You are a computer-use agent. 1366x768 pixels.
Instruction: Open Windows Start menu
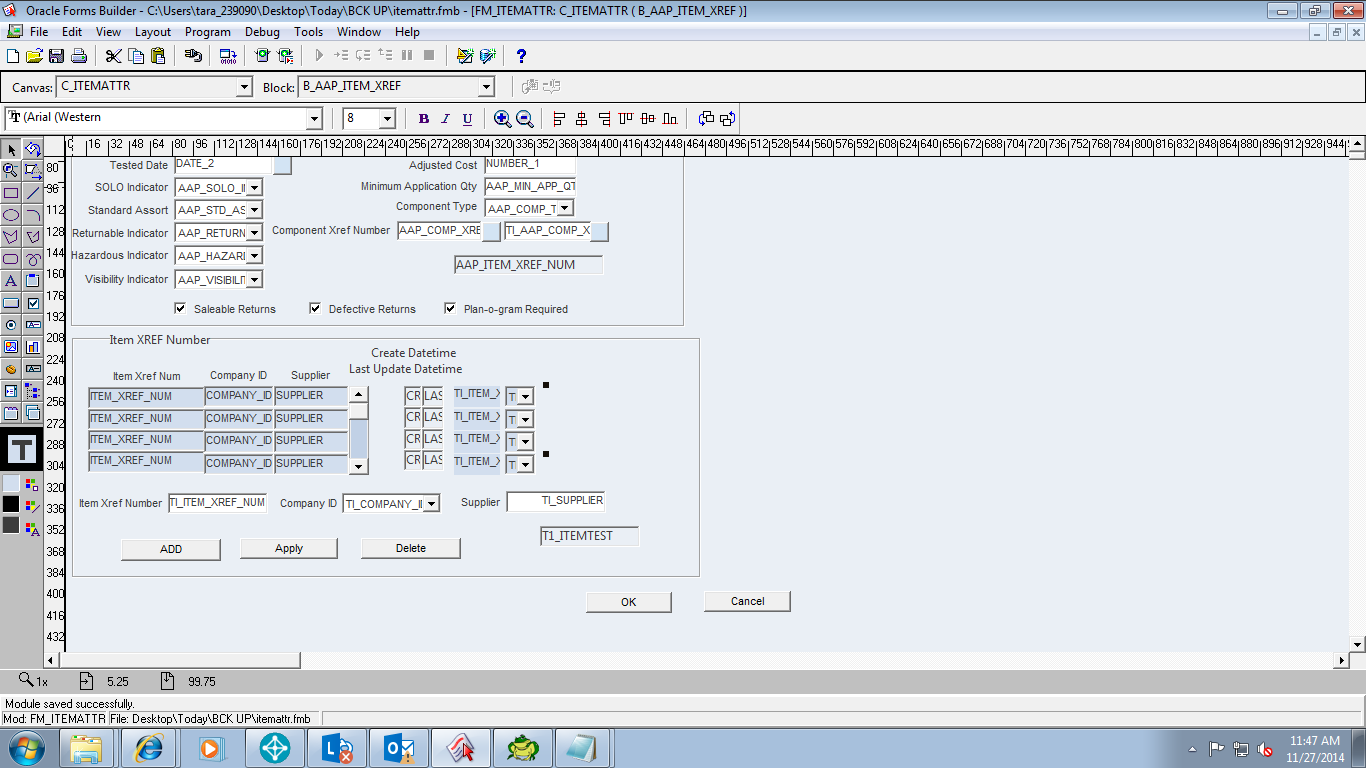[26, 748]
